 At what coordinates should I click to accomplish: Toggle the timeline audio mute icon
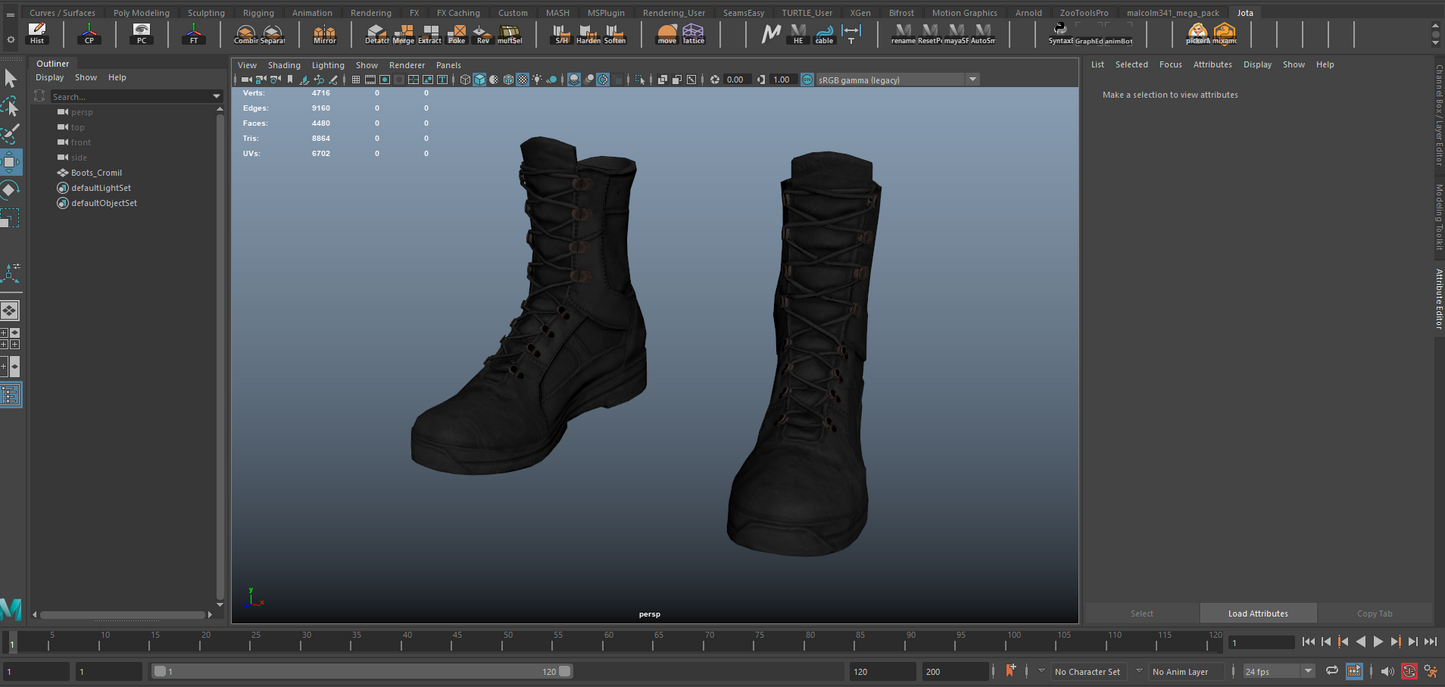1387,671
